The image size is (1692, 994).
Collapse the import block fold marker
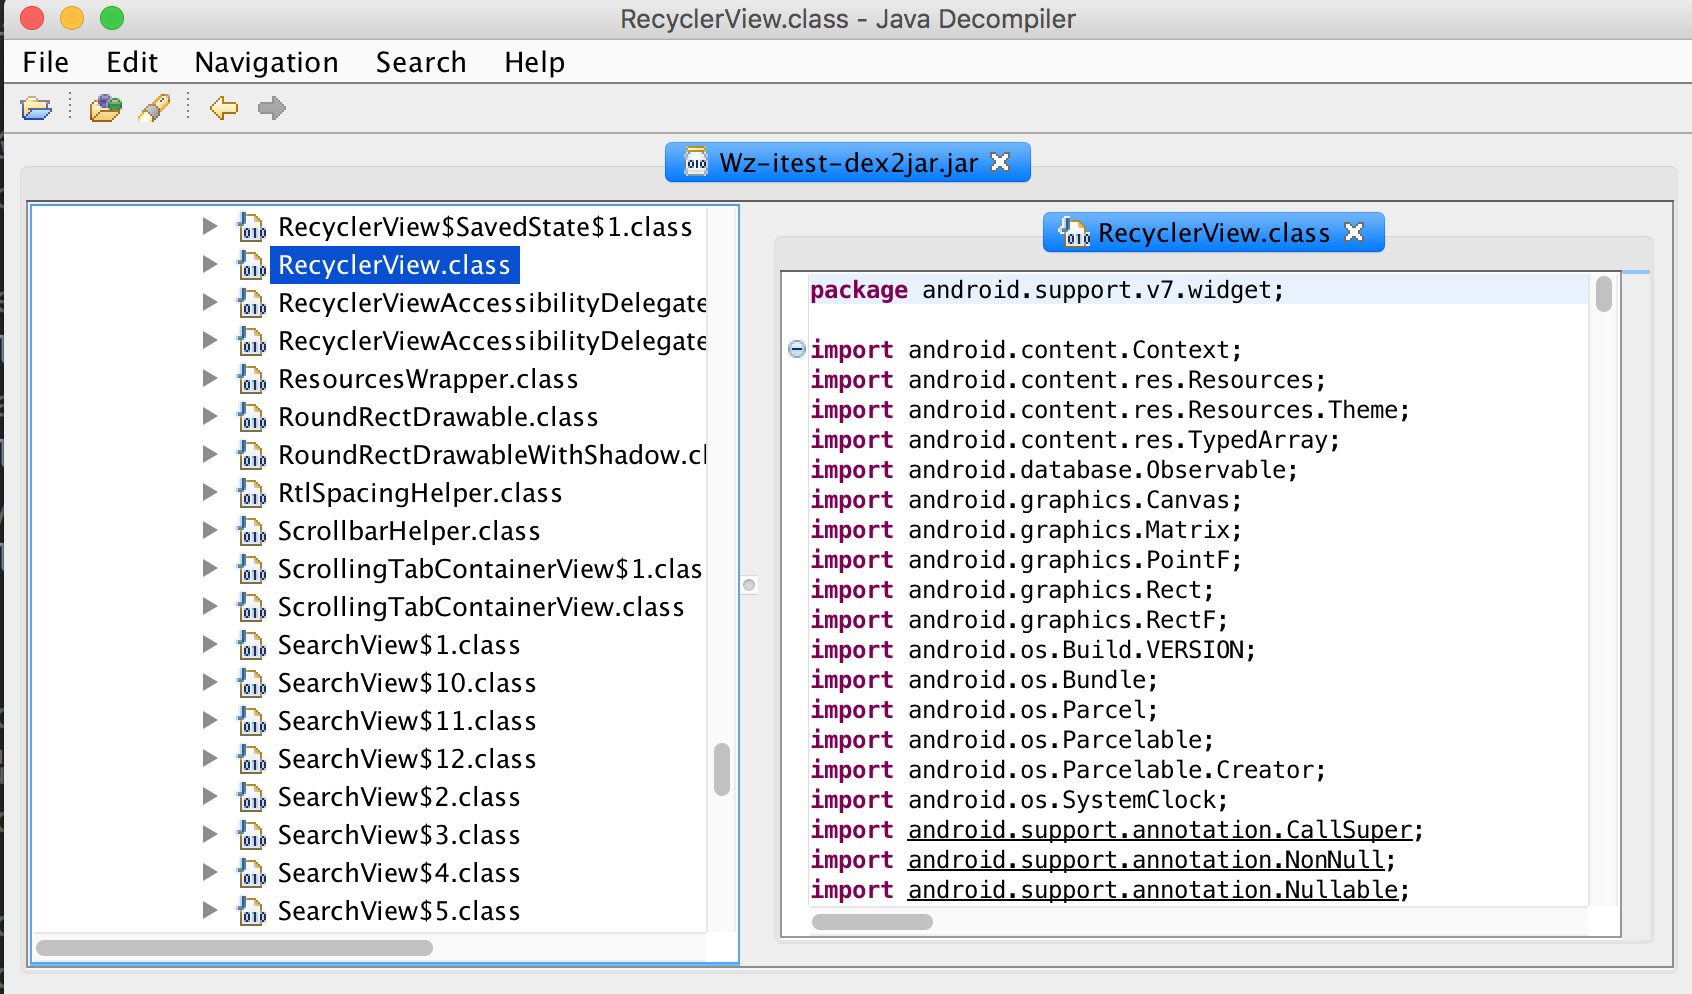pos(797,349)
